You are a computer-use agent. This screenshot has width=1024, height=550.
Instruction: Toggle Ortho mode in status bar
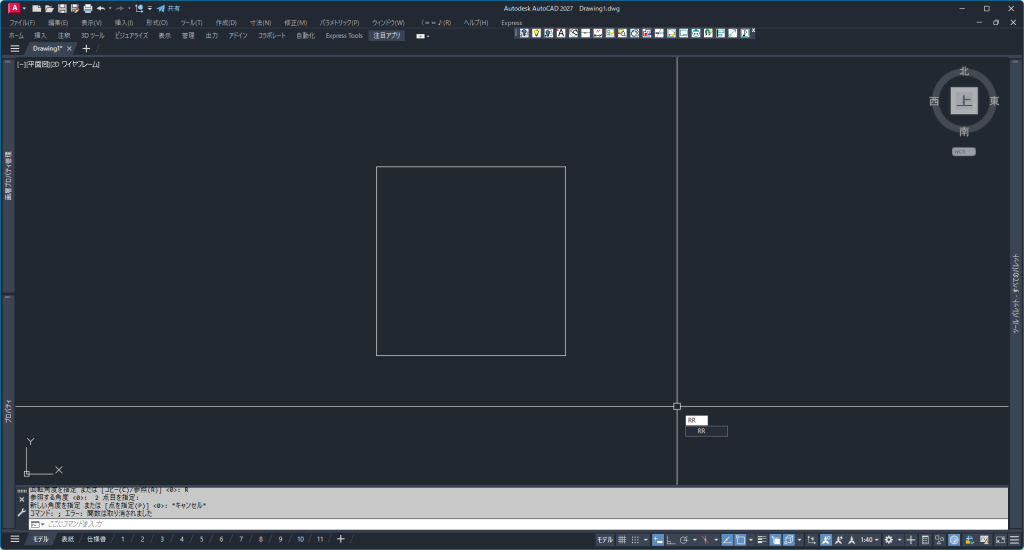[671, 540]
